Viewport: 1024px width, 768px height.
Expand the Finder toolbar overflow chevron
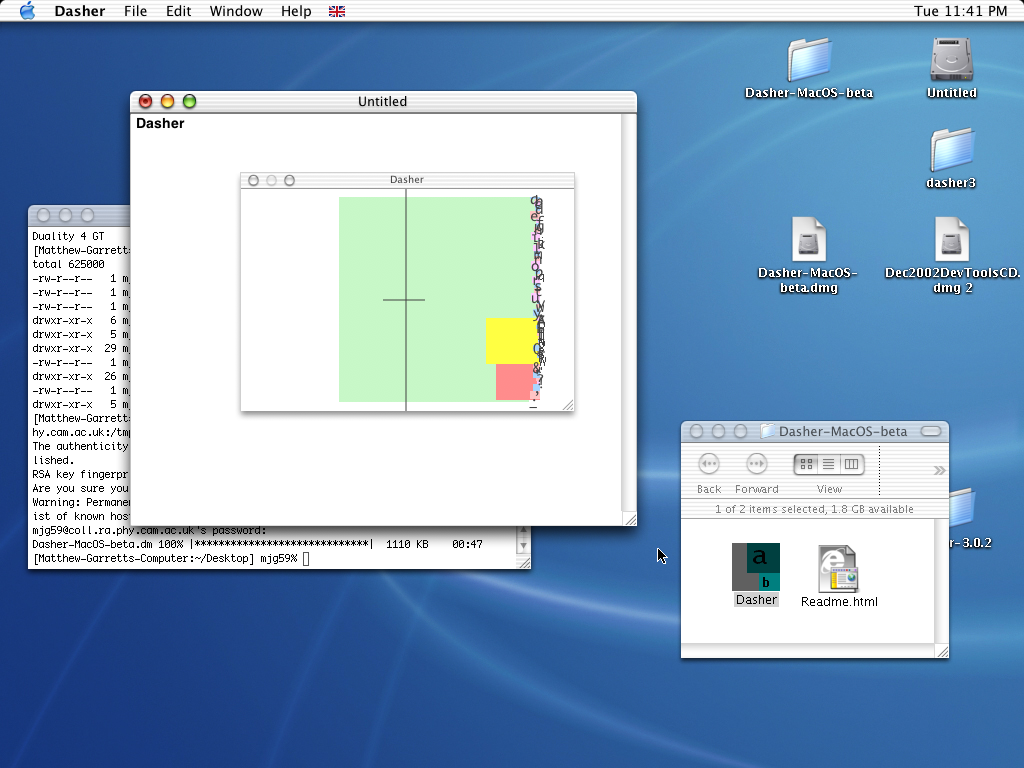[x=939, y=470]
